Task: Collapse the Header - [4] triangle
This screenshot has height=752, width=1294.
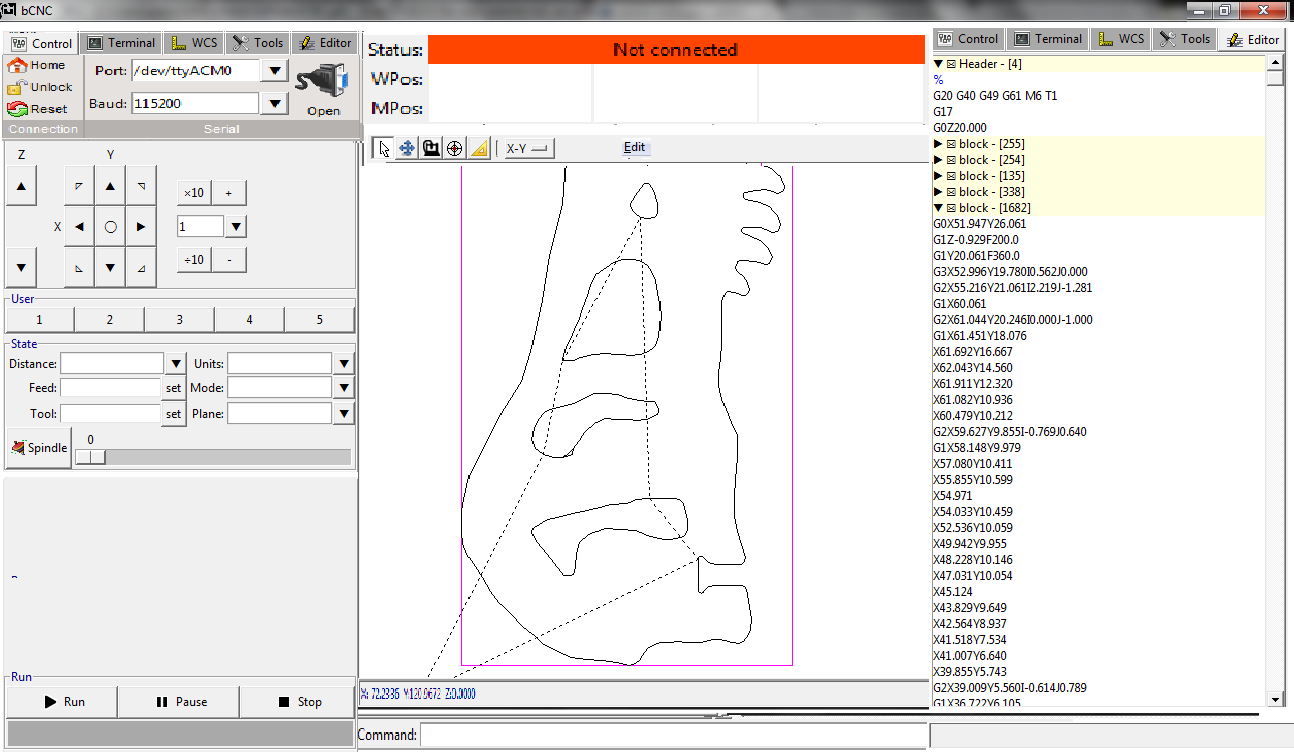Action: pos(939,64)
